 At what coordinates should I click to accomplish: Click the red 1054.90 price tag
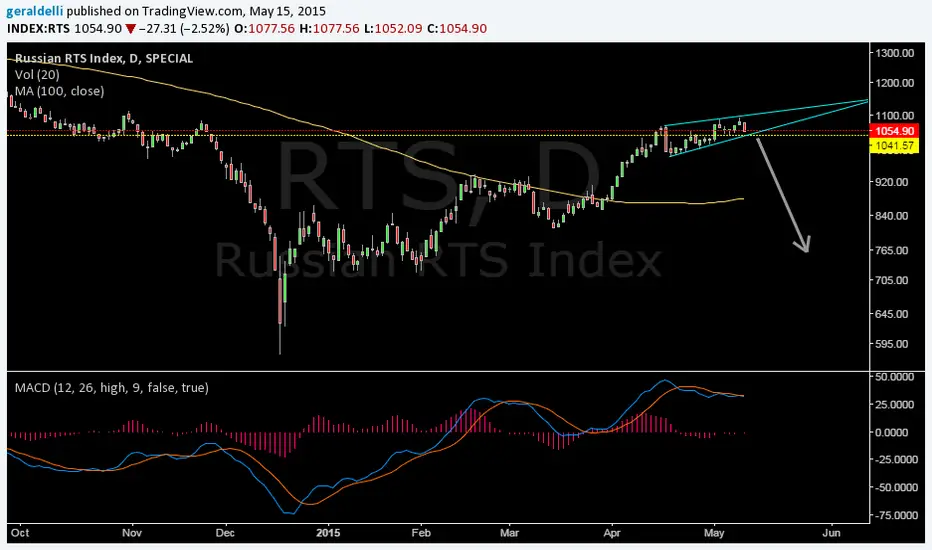tap(895, 131)
